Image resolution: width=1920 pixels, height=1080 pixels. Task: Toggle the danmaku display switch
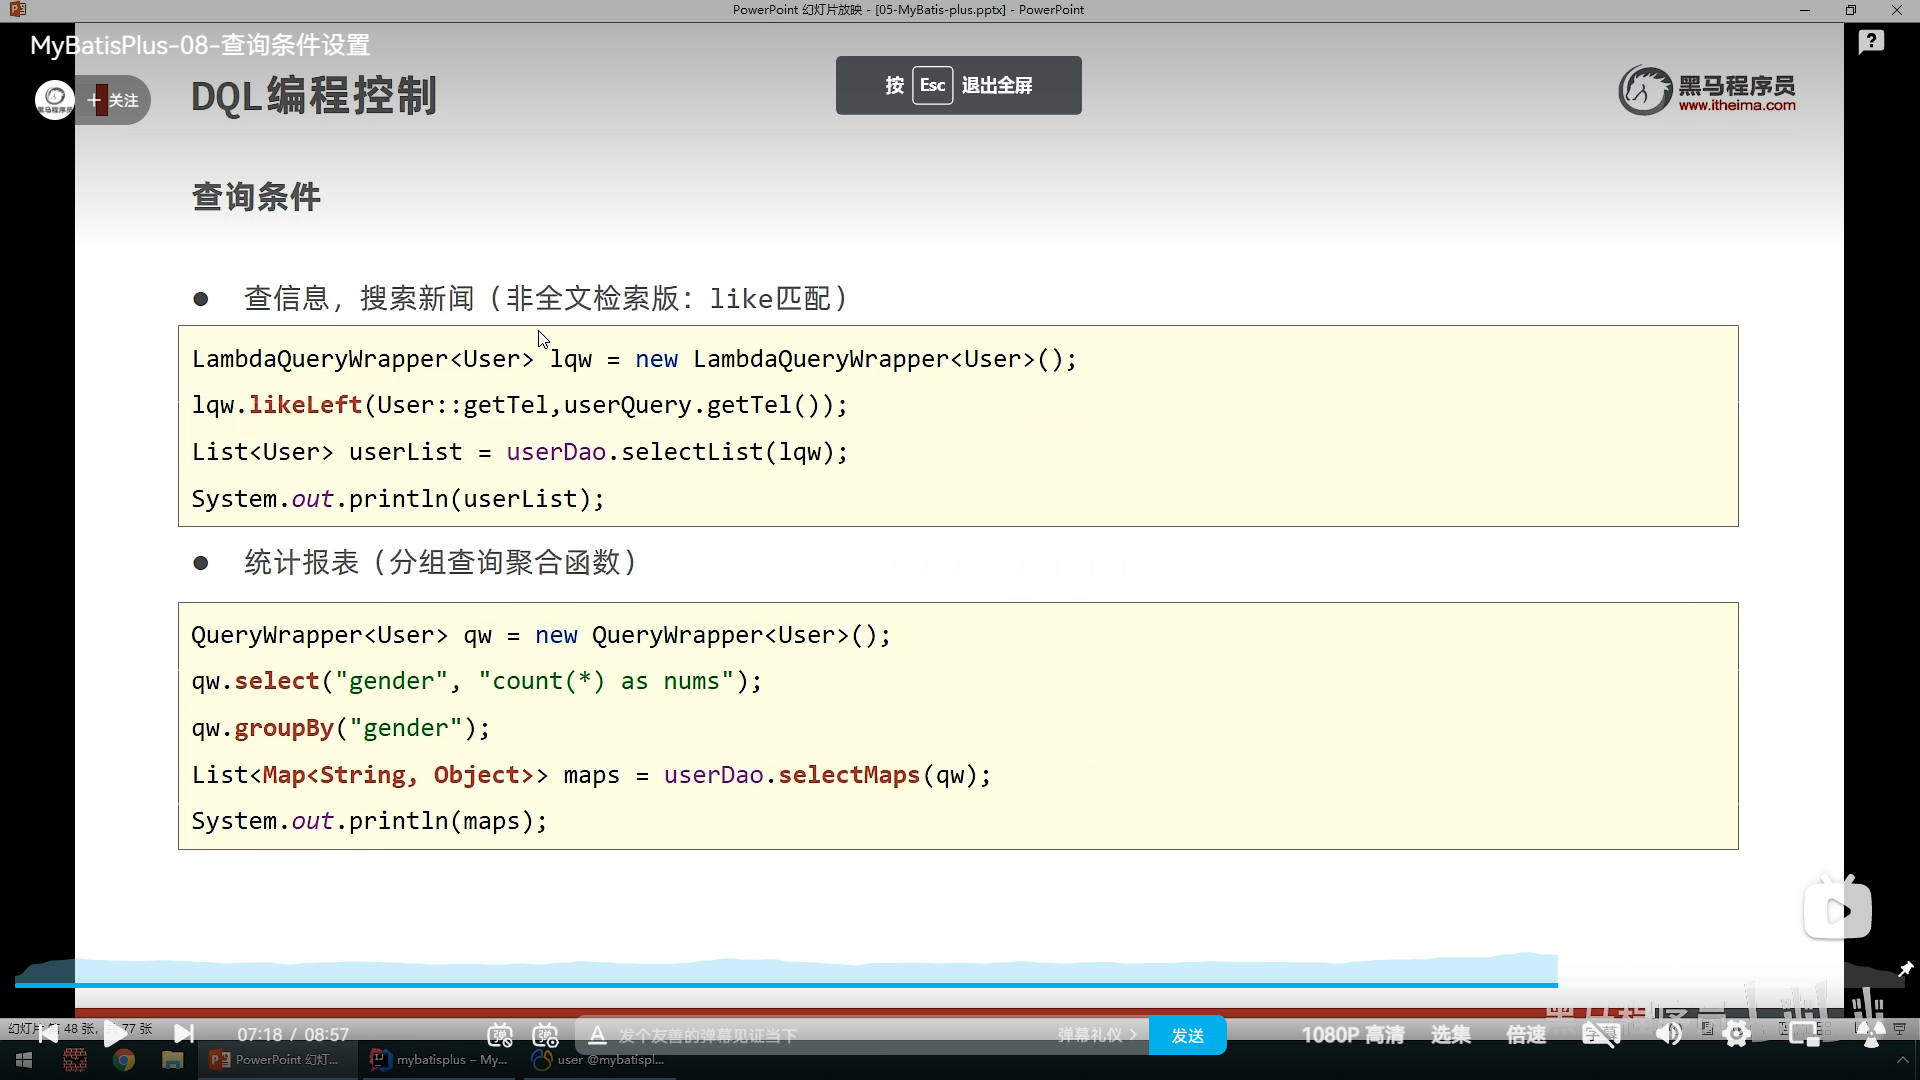tap(500, 1035)
